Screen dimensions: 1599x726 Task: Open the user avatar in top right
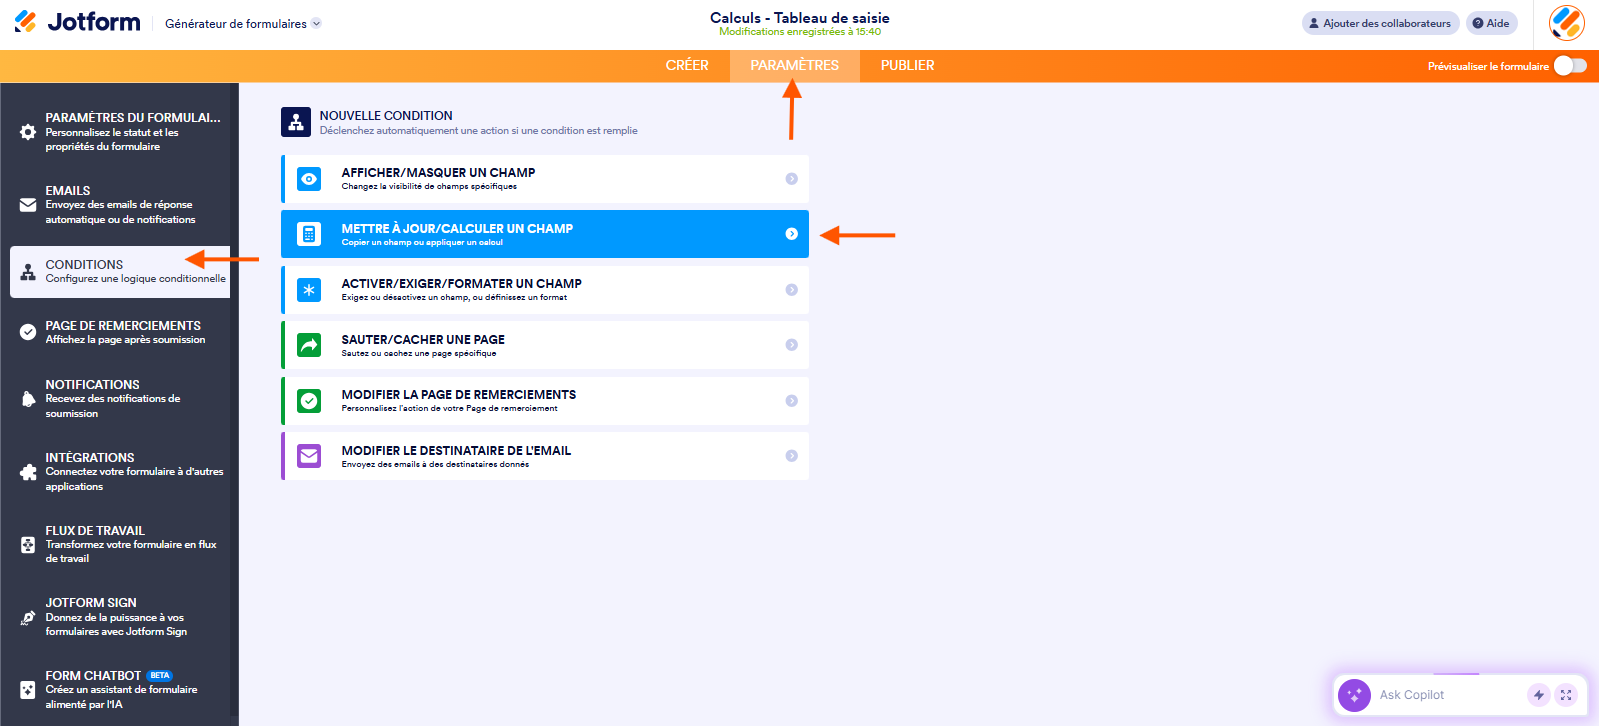tap(1566, 23)
